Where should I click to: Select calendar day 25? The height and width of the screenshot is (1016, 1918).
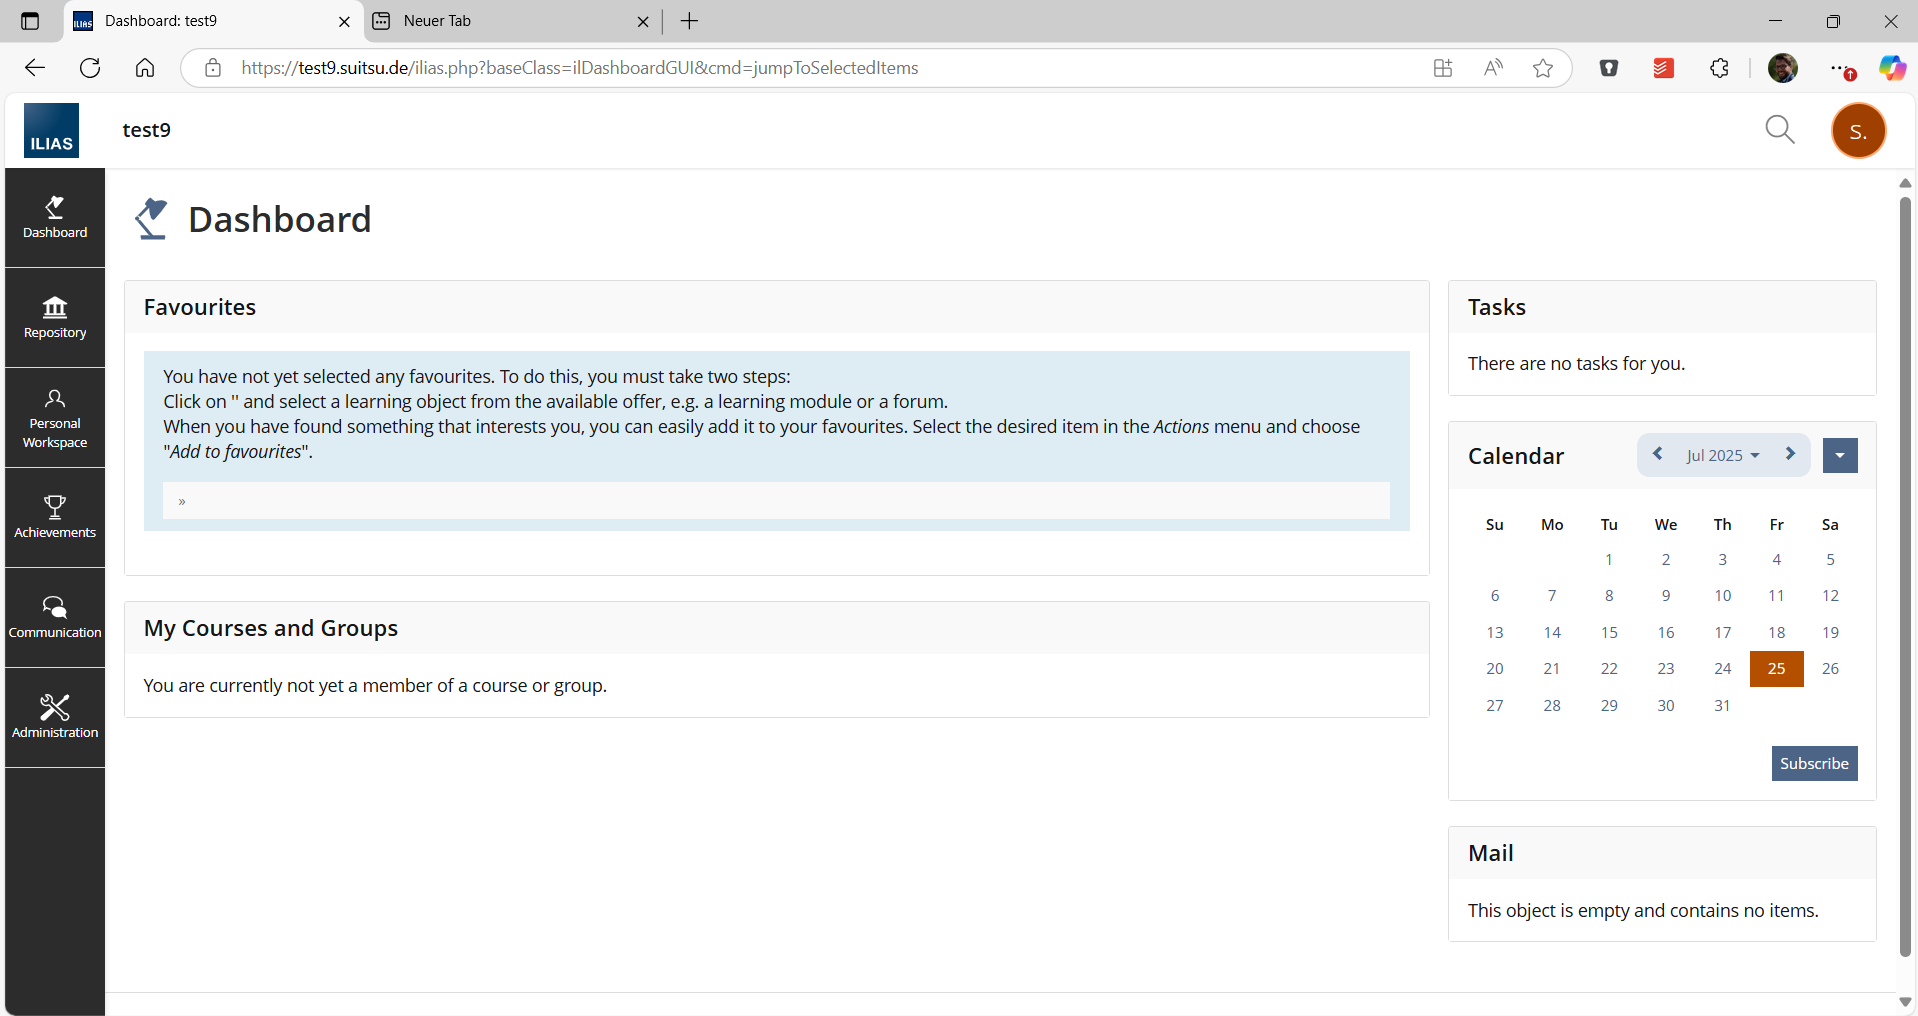click(x=1776, y=669)
